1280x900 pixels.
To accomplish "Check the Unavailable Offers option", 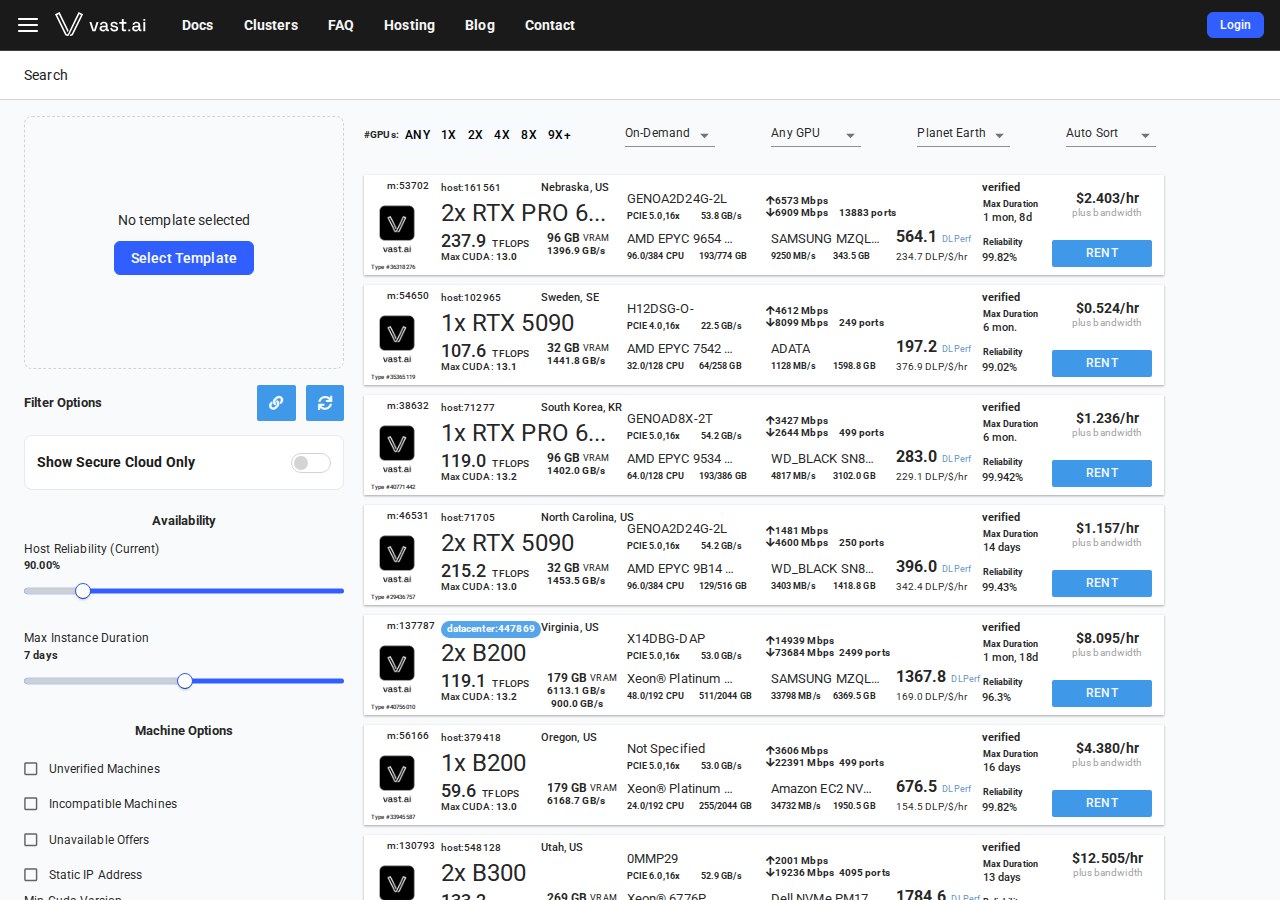I will tap(31, 840).
